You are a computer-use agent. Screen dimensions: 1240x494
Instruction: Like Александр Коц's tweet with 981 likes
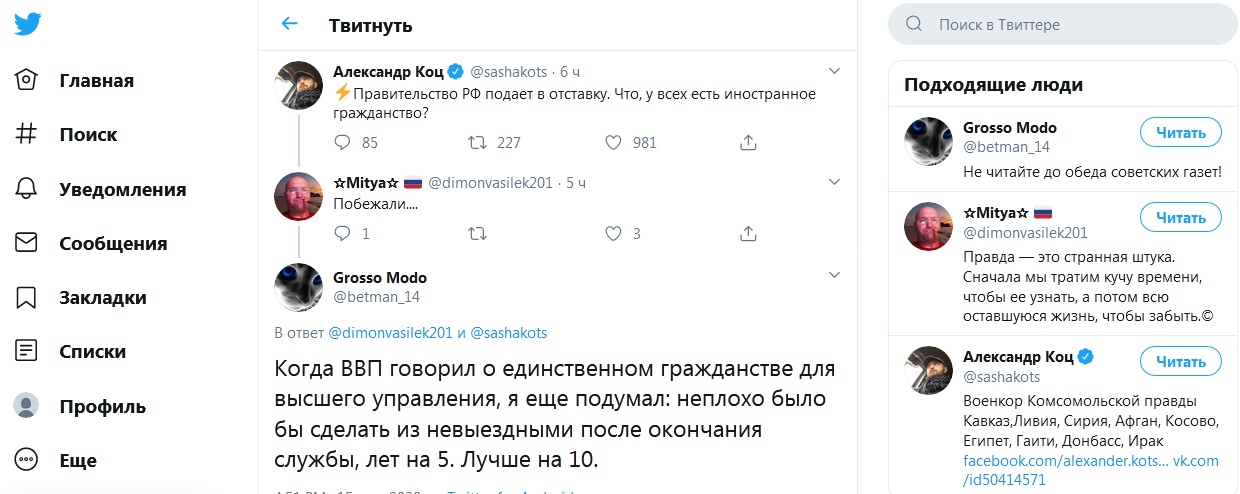pyautogui.click(x=614, y=142)
